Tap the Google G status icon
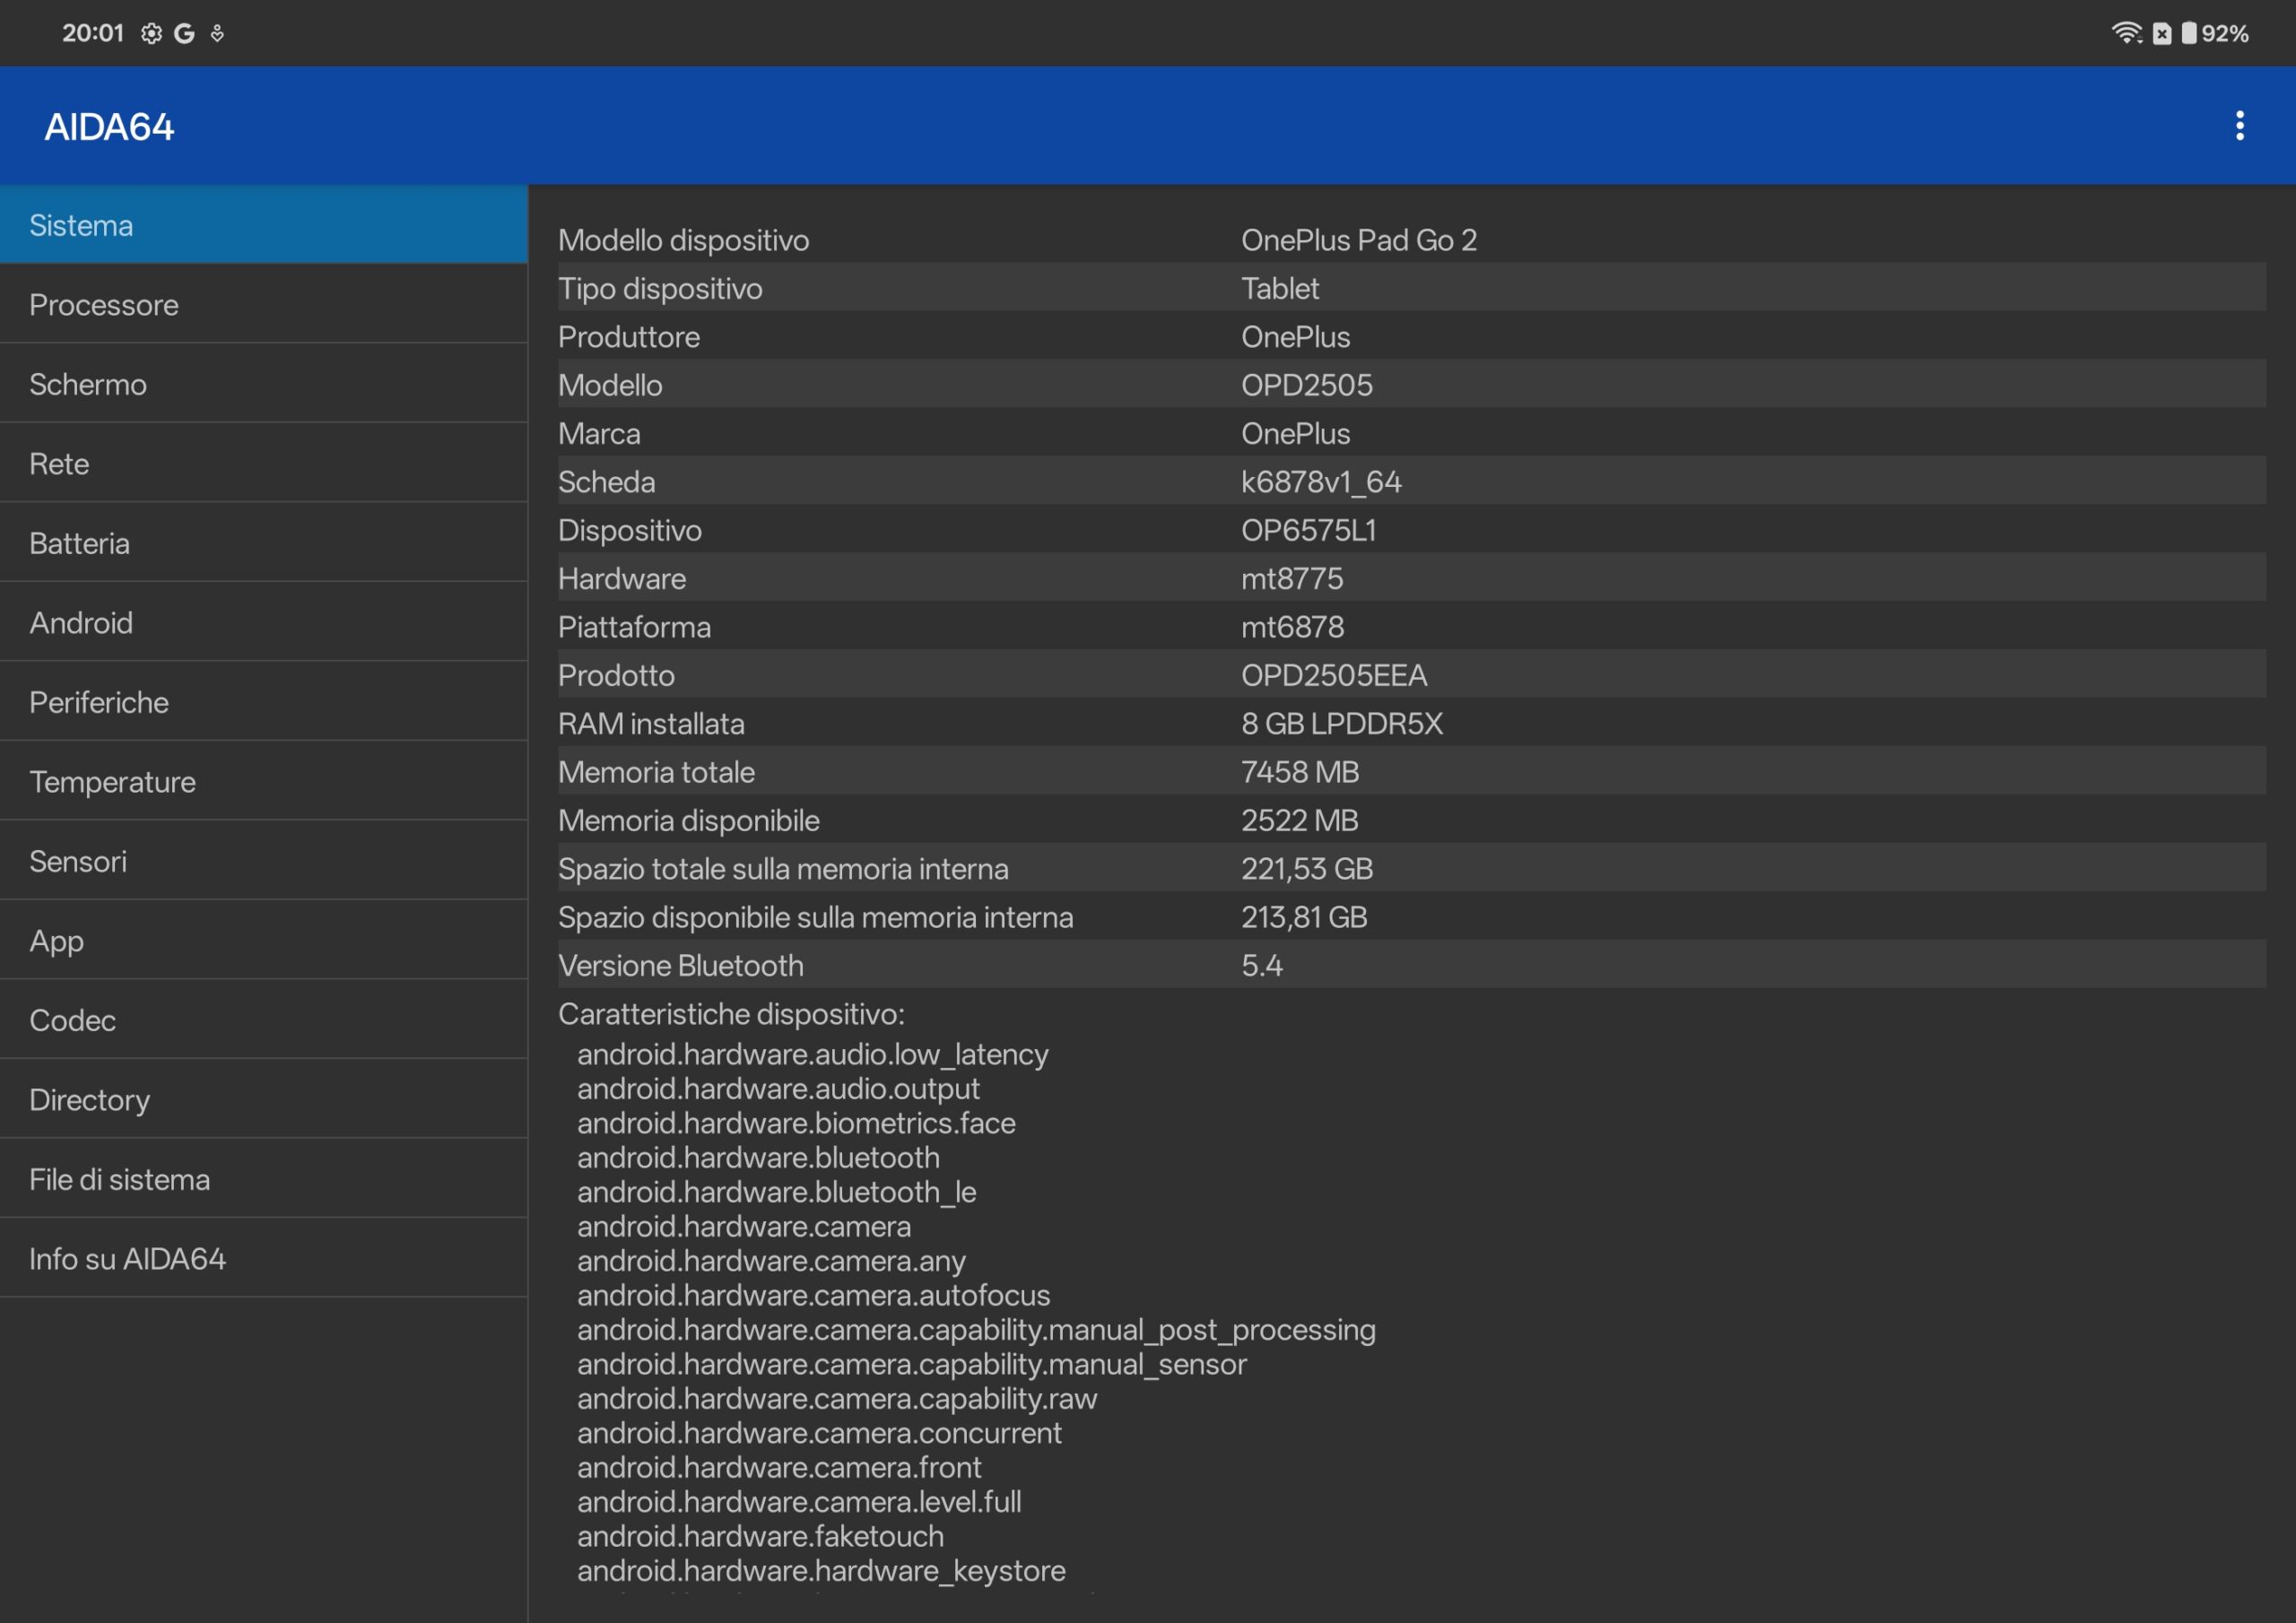 tap(184, 34)
